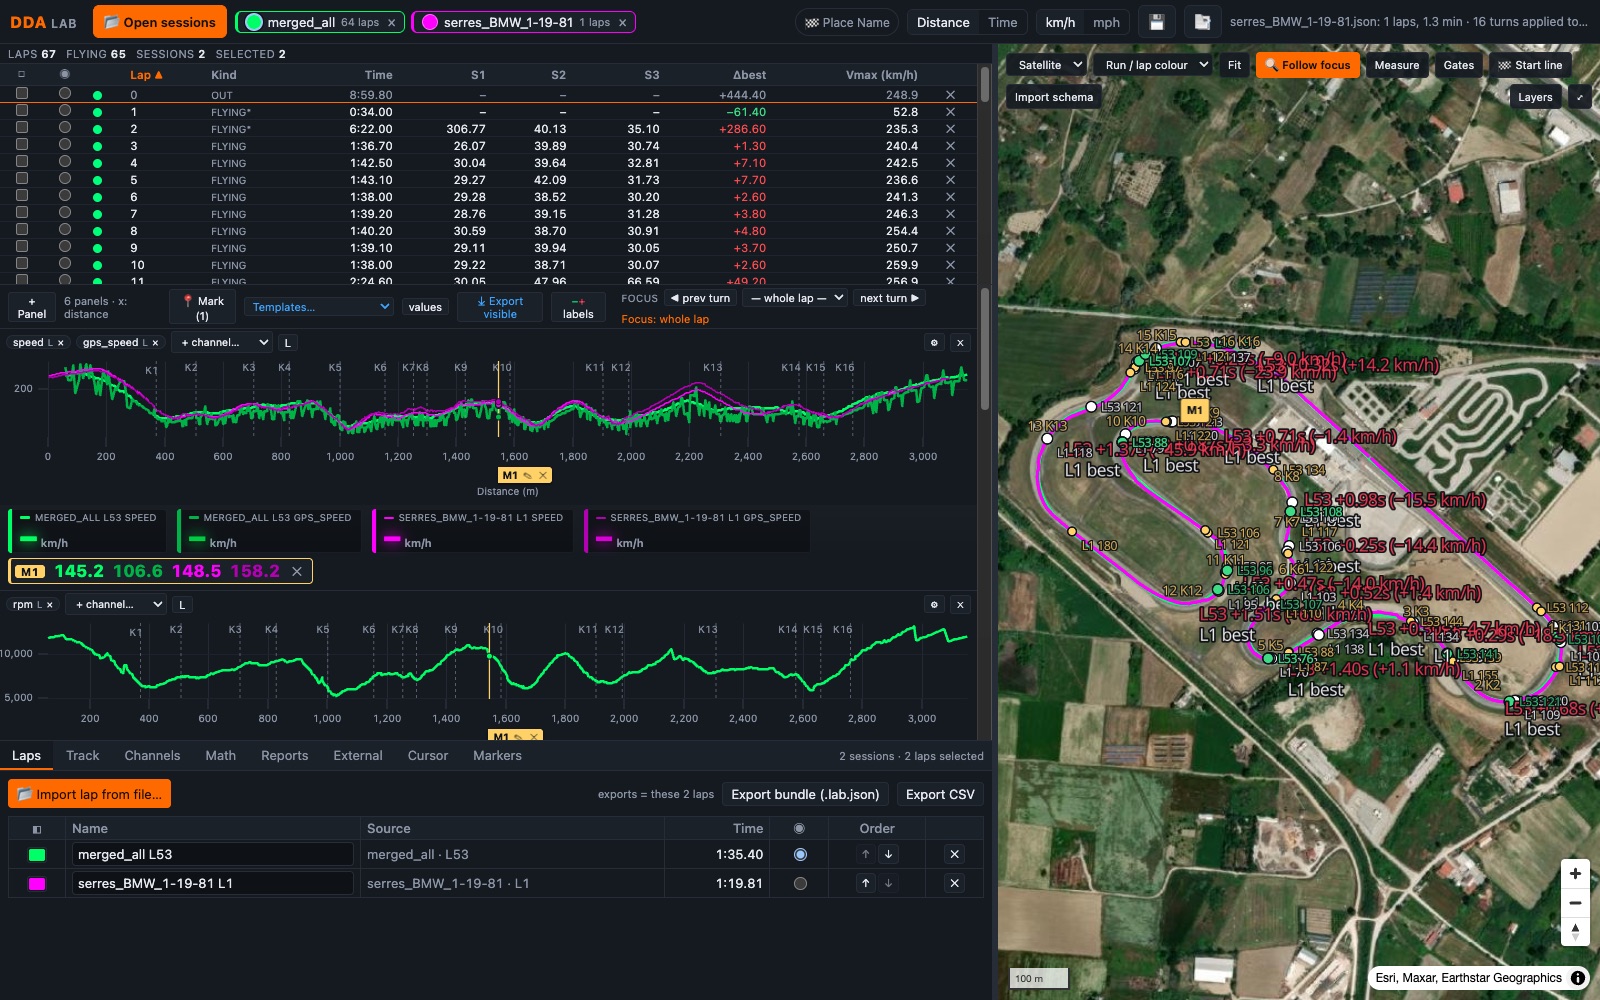The image size is (1600, 1000).
Task: Toggle the values button
Action: point(425,307)
